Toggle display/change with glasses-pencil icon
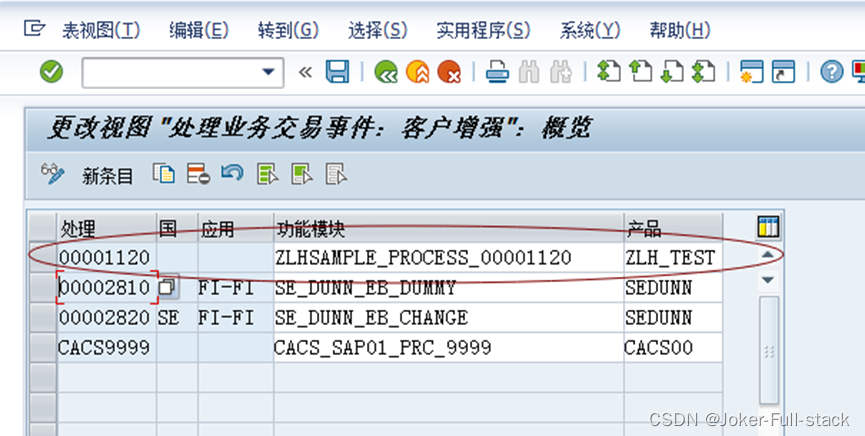 53,174
